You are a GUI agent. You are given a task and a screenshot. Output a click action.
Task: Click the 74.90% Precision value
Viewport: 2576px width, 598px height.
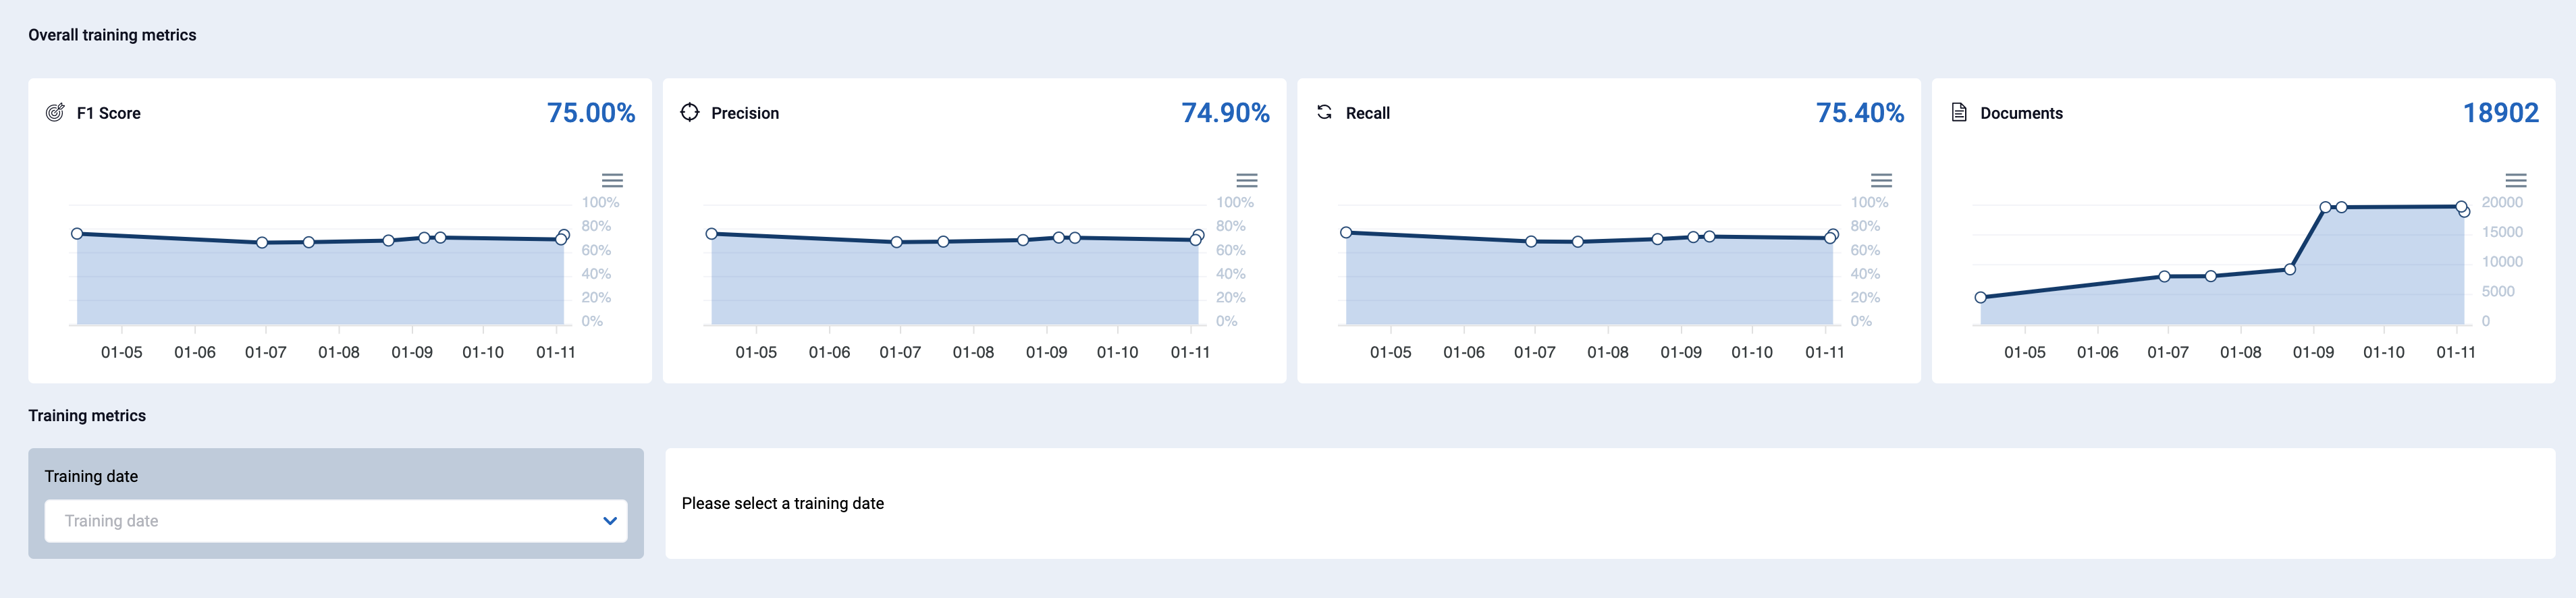(x=1225, y=113)
